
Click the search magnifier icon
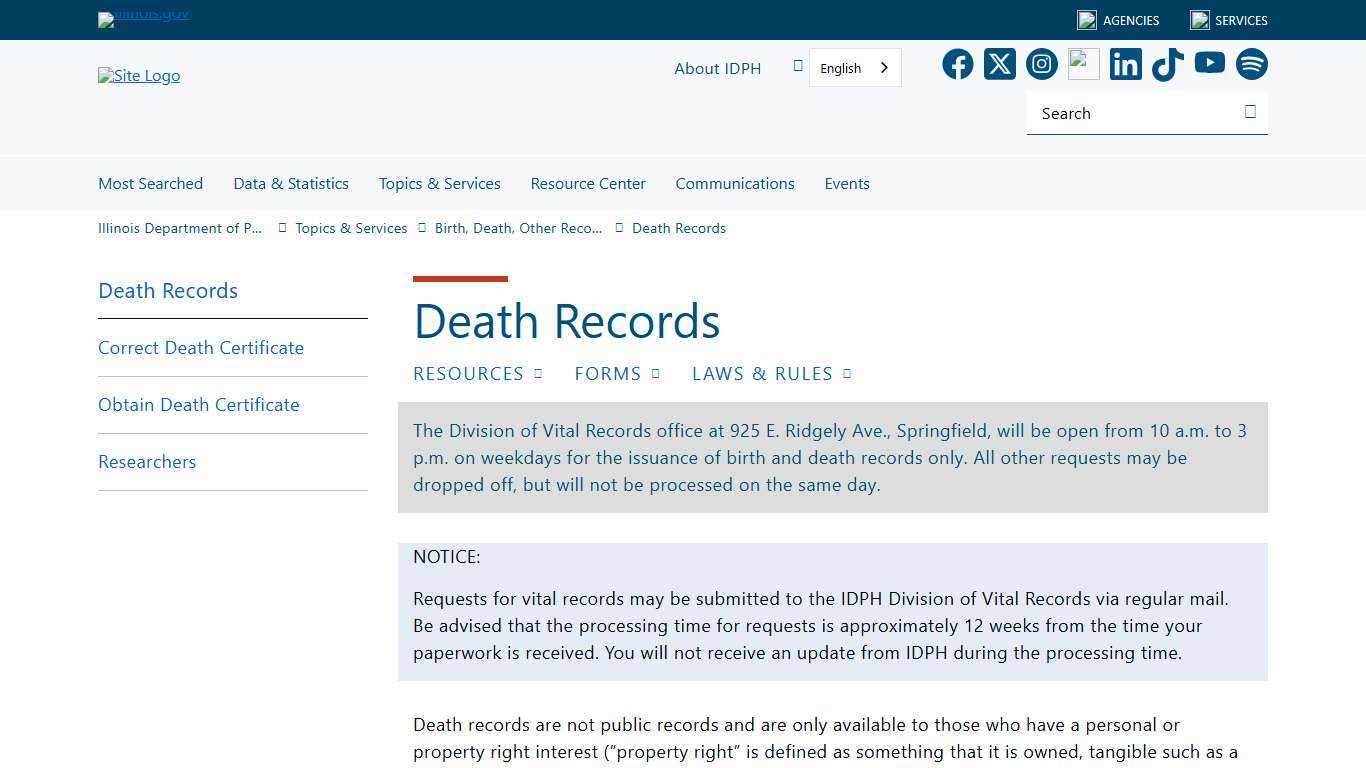(1250, 112)
